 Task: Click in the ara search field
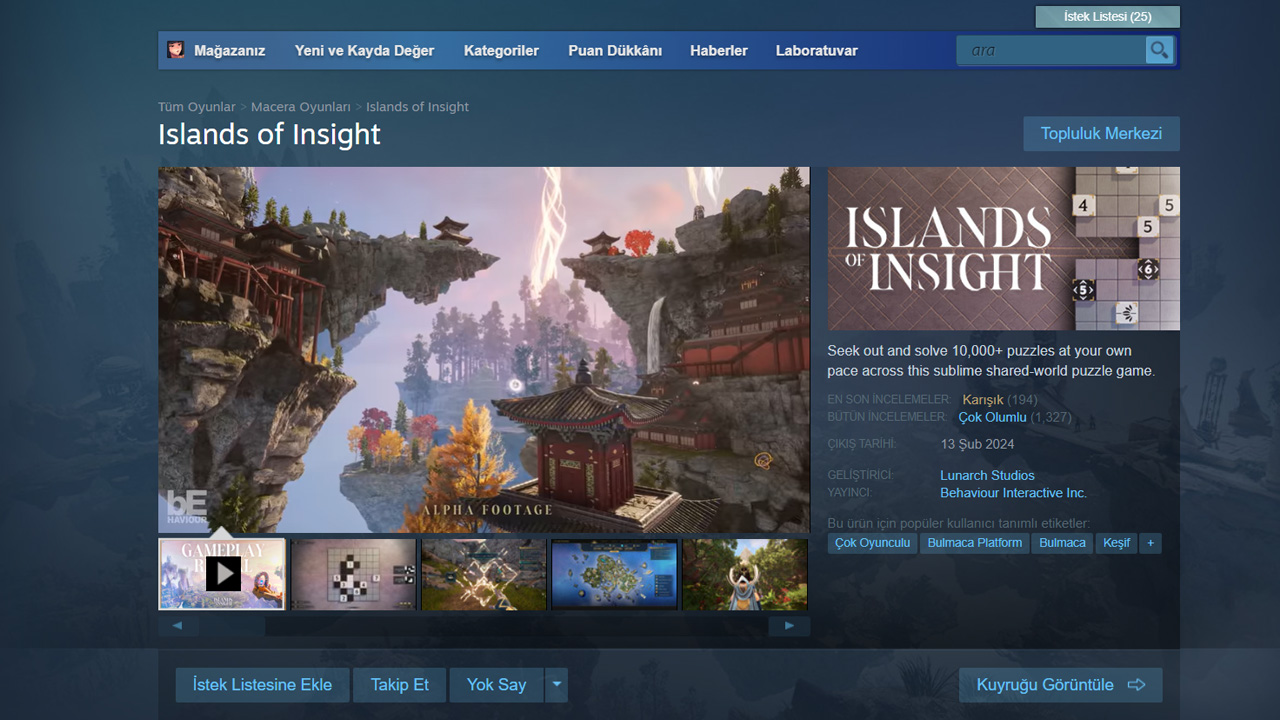pos(1051,50)
